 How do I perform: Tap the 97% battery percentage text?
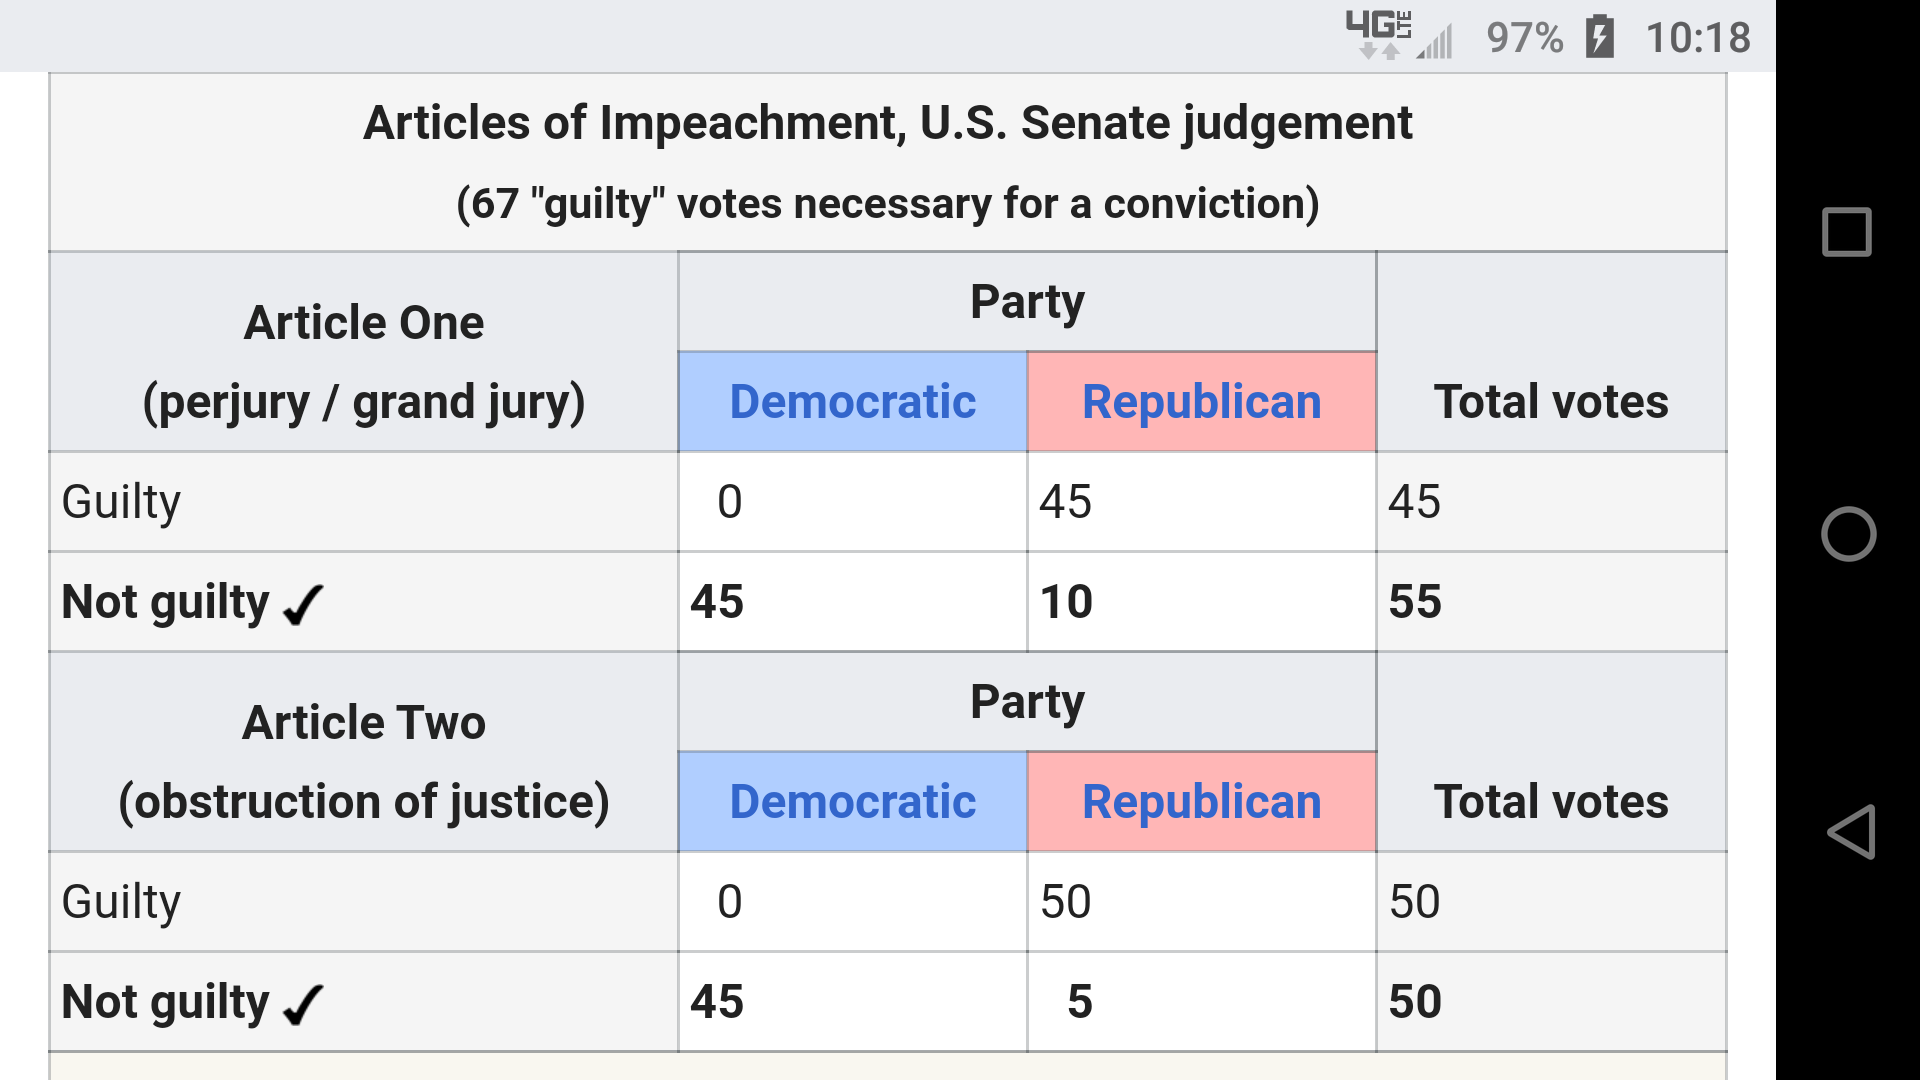1524,38
